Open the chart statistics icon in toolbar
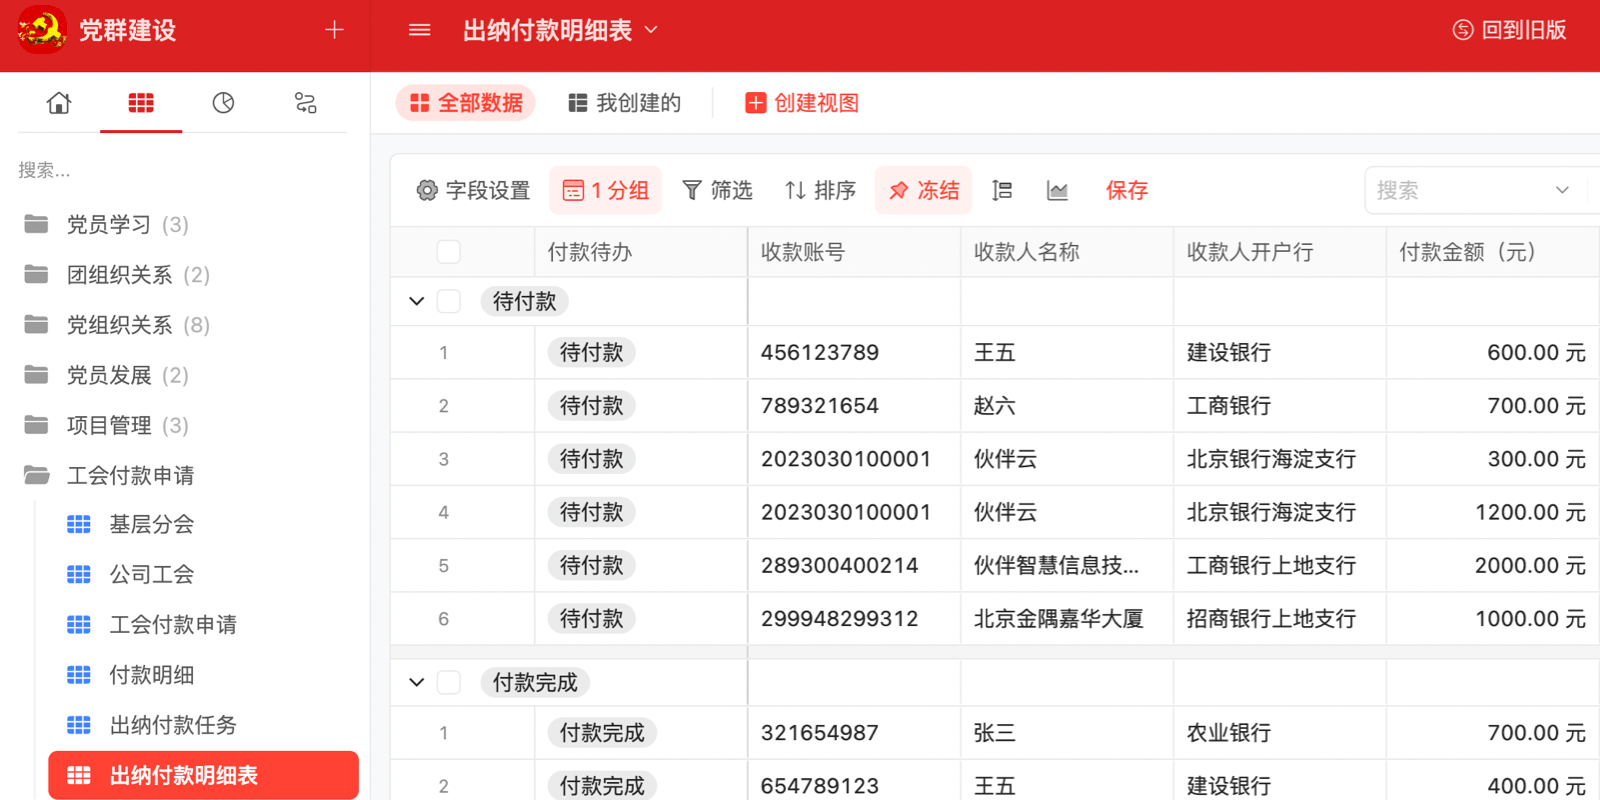The image size is (1600, 800). (x=1057, y=190)
